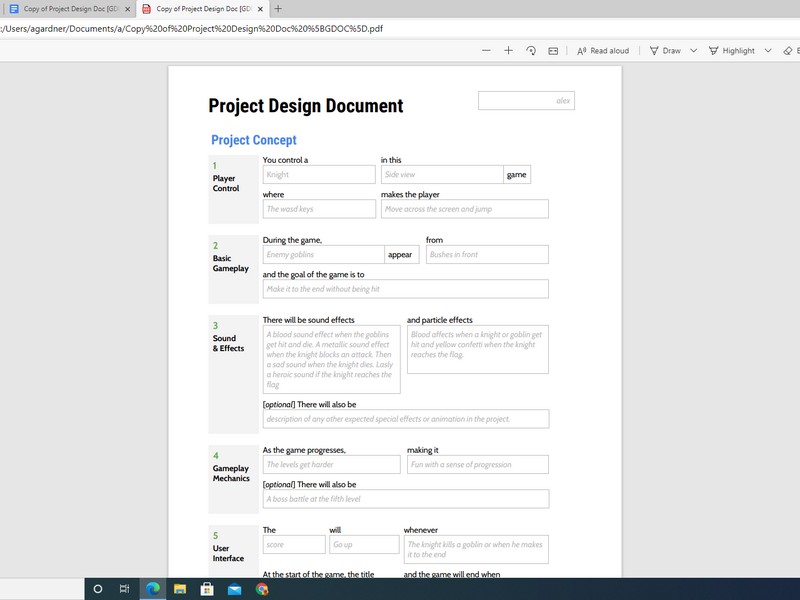Select the Draw pen tool

pos(665,50)
